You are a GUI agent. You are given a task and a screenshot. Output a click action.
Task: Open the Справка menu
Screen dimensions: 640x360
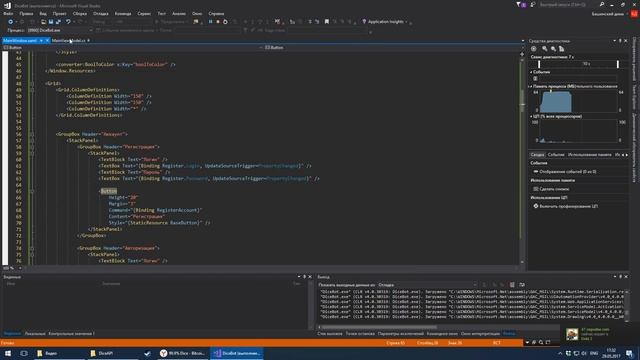pyautogui.click(x=216, y=13)
